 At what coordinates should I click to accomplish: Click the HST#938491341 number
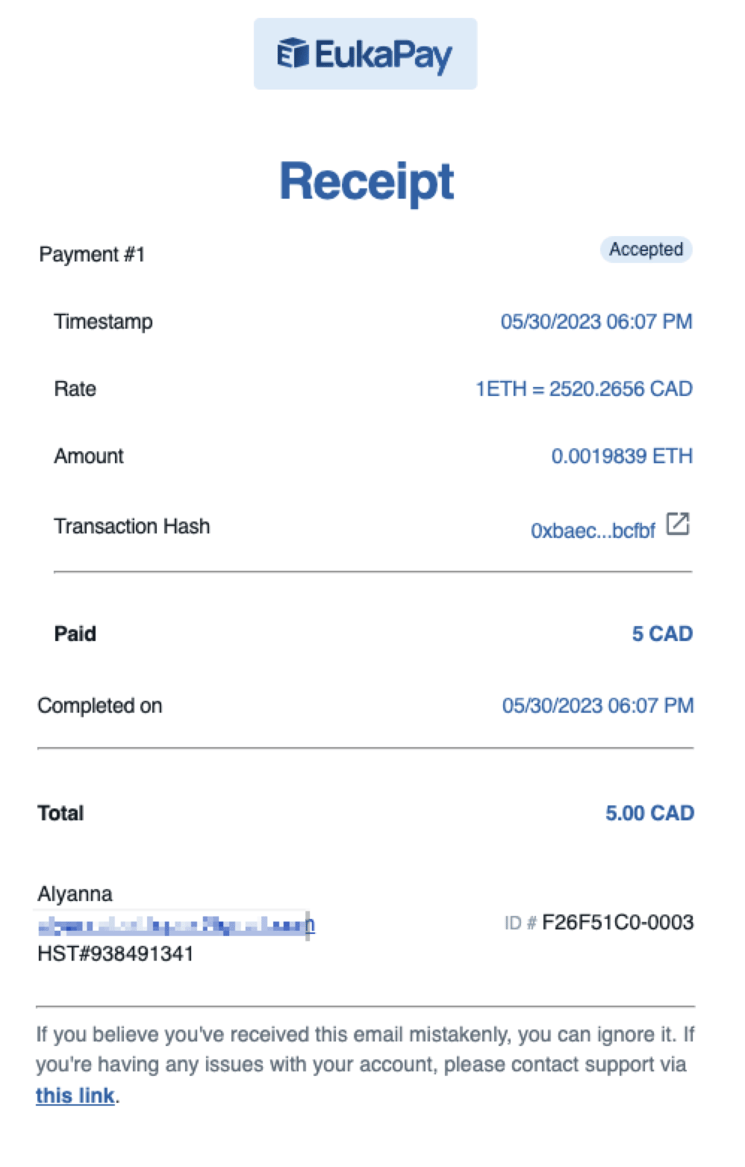(116, 954)
